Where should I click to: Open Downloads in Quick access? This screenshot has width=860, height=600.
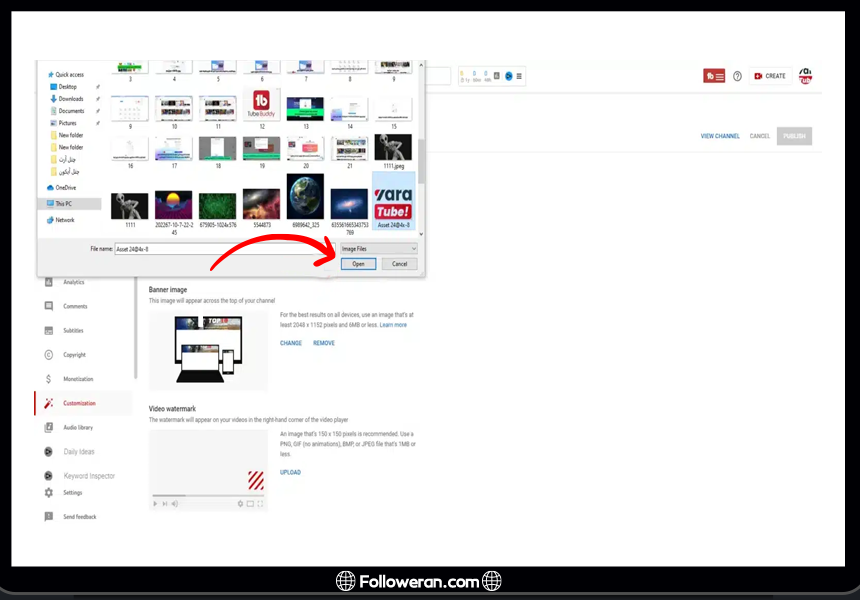point(70,99)
